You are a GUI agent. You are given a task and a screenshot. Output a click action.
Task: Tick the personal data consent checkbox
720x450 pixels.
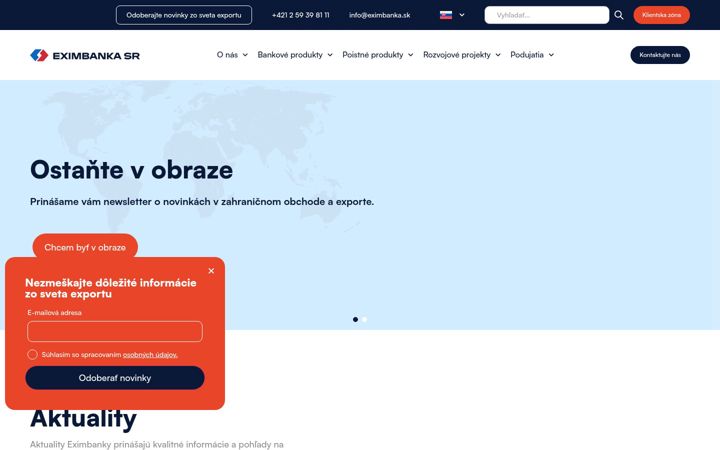click(x=32, y=354)
